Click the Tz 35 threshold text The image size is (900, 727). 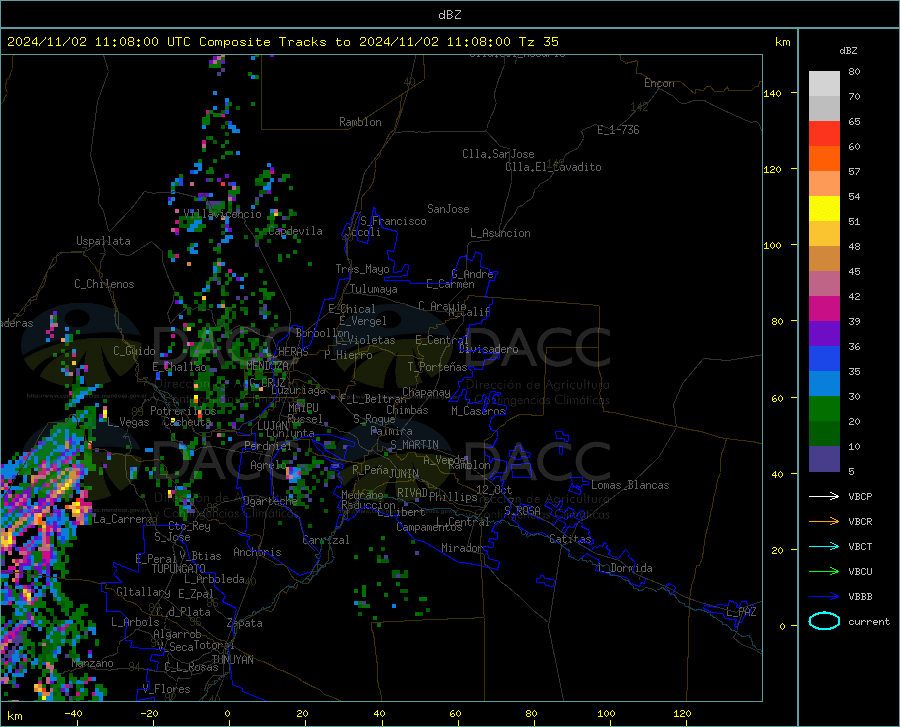coord(538,42)
